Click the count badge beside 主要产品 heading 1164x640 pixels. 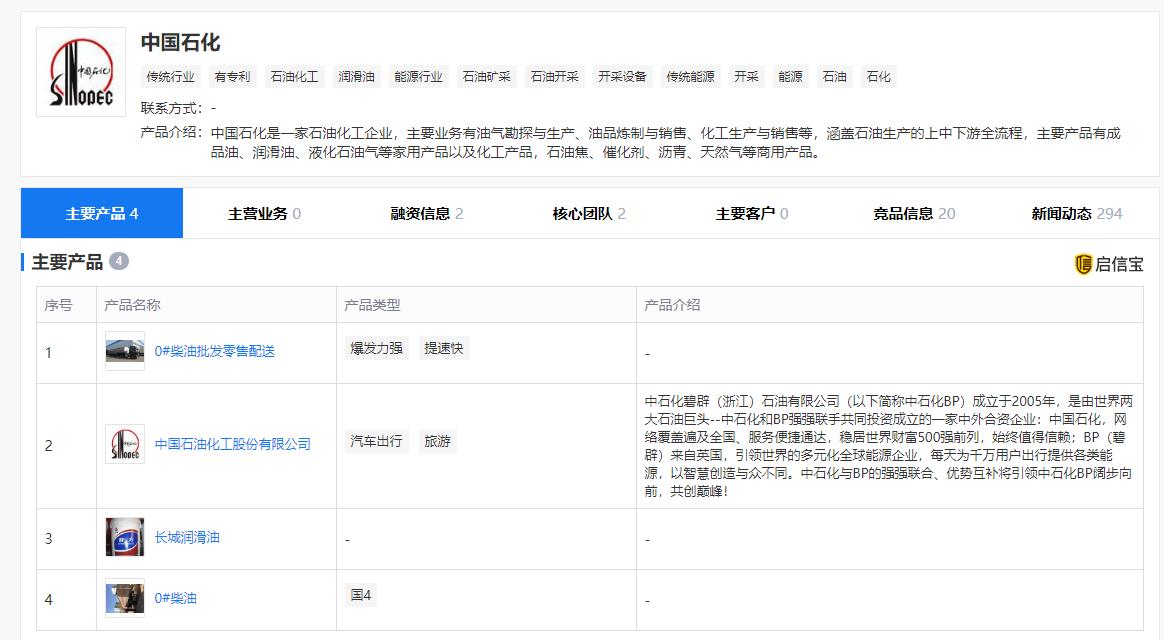click(119, 261)
